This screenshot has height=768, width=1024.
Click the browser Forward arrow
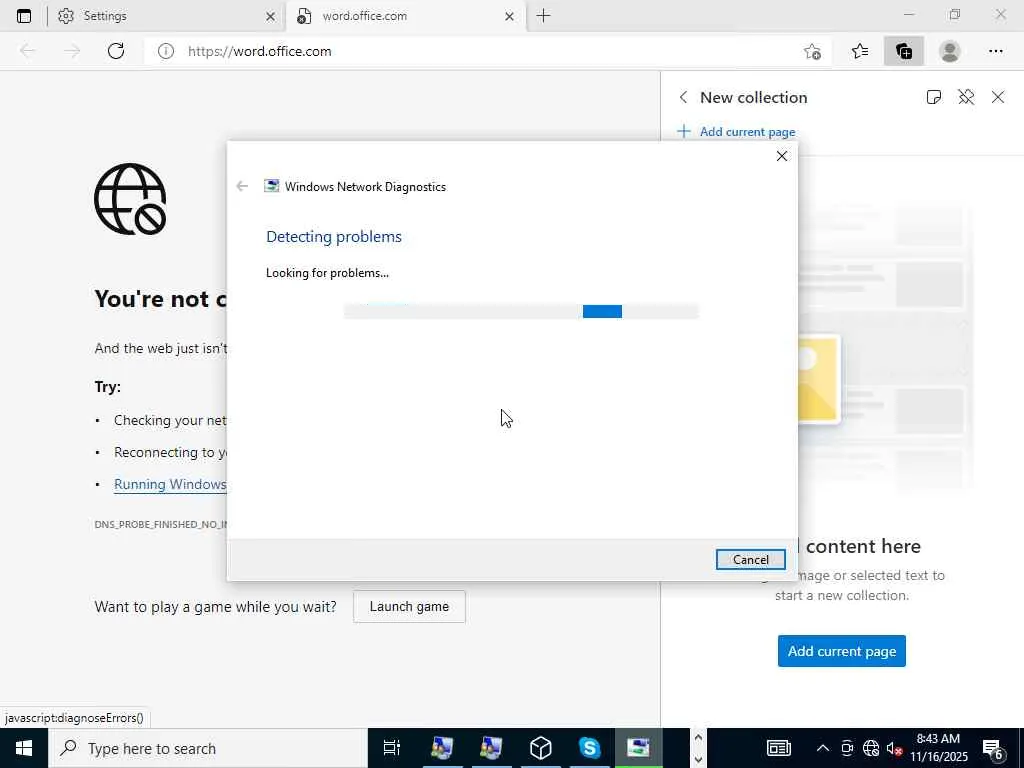point(72,51)
